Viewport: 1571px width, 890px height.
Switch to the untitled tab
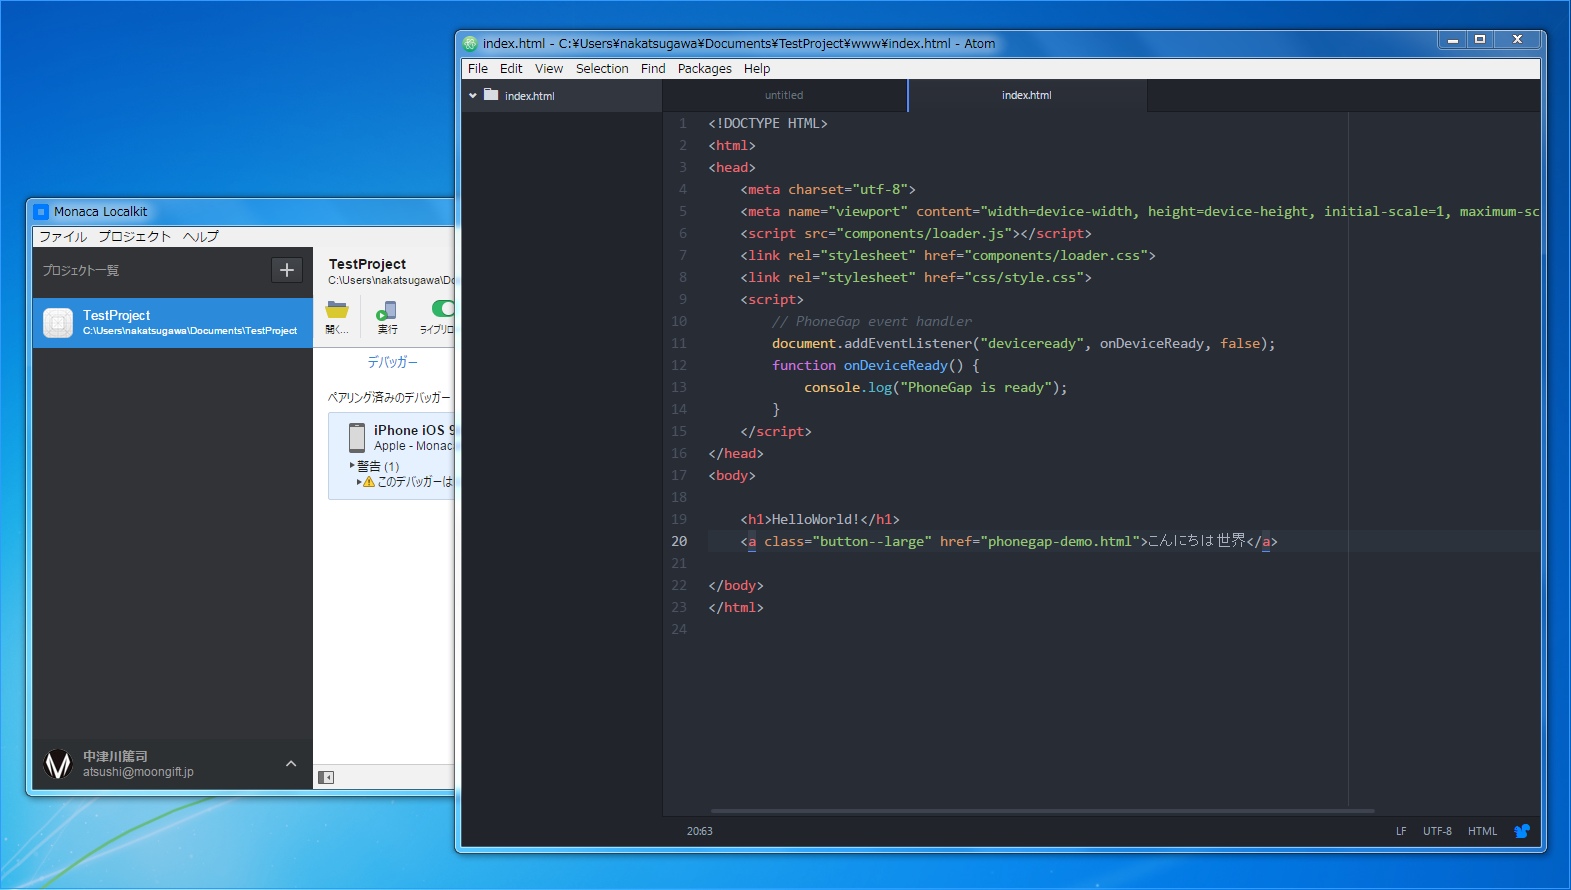point(784,96)
